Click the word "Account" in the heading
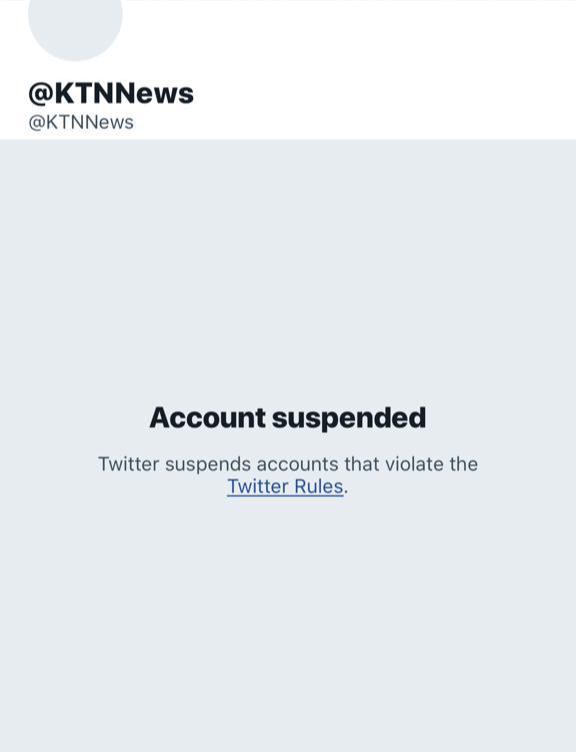Screen dimensions: 576x752 click(x=208, y=418)
